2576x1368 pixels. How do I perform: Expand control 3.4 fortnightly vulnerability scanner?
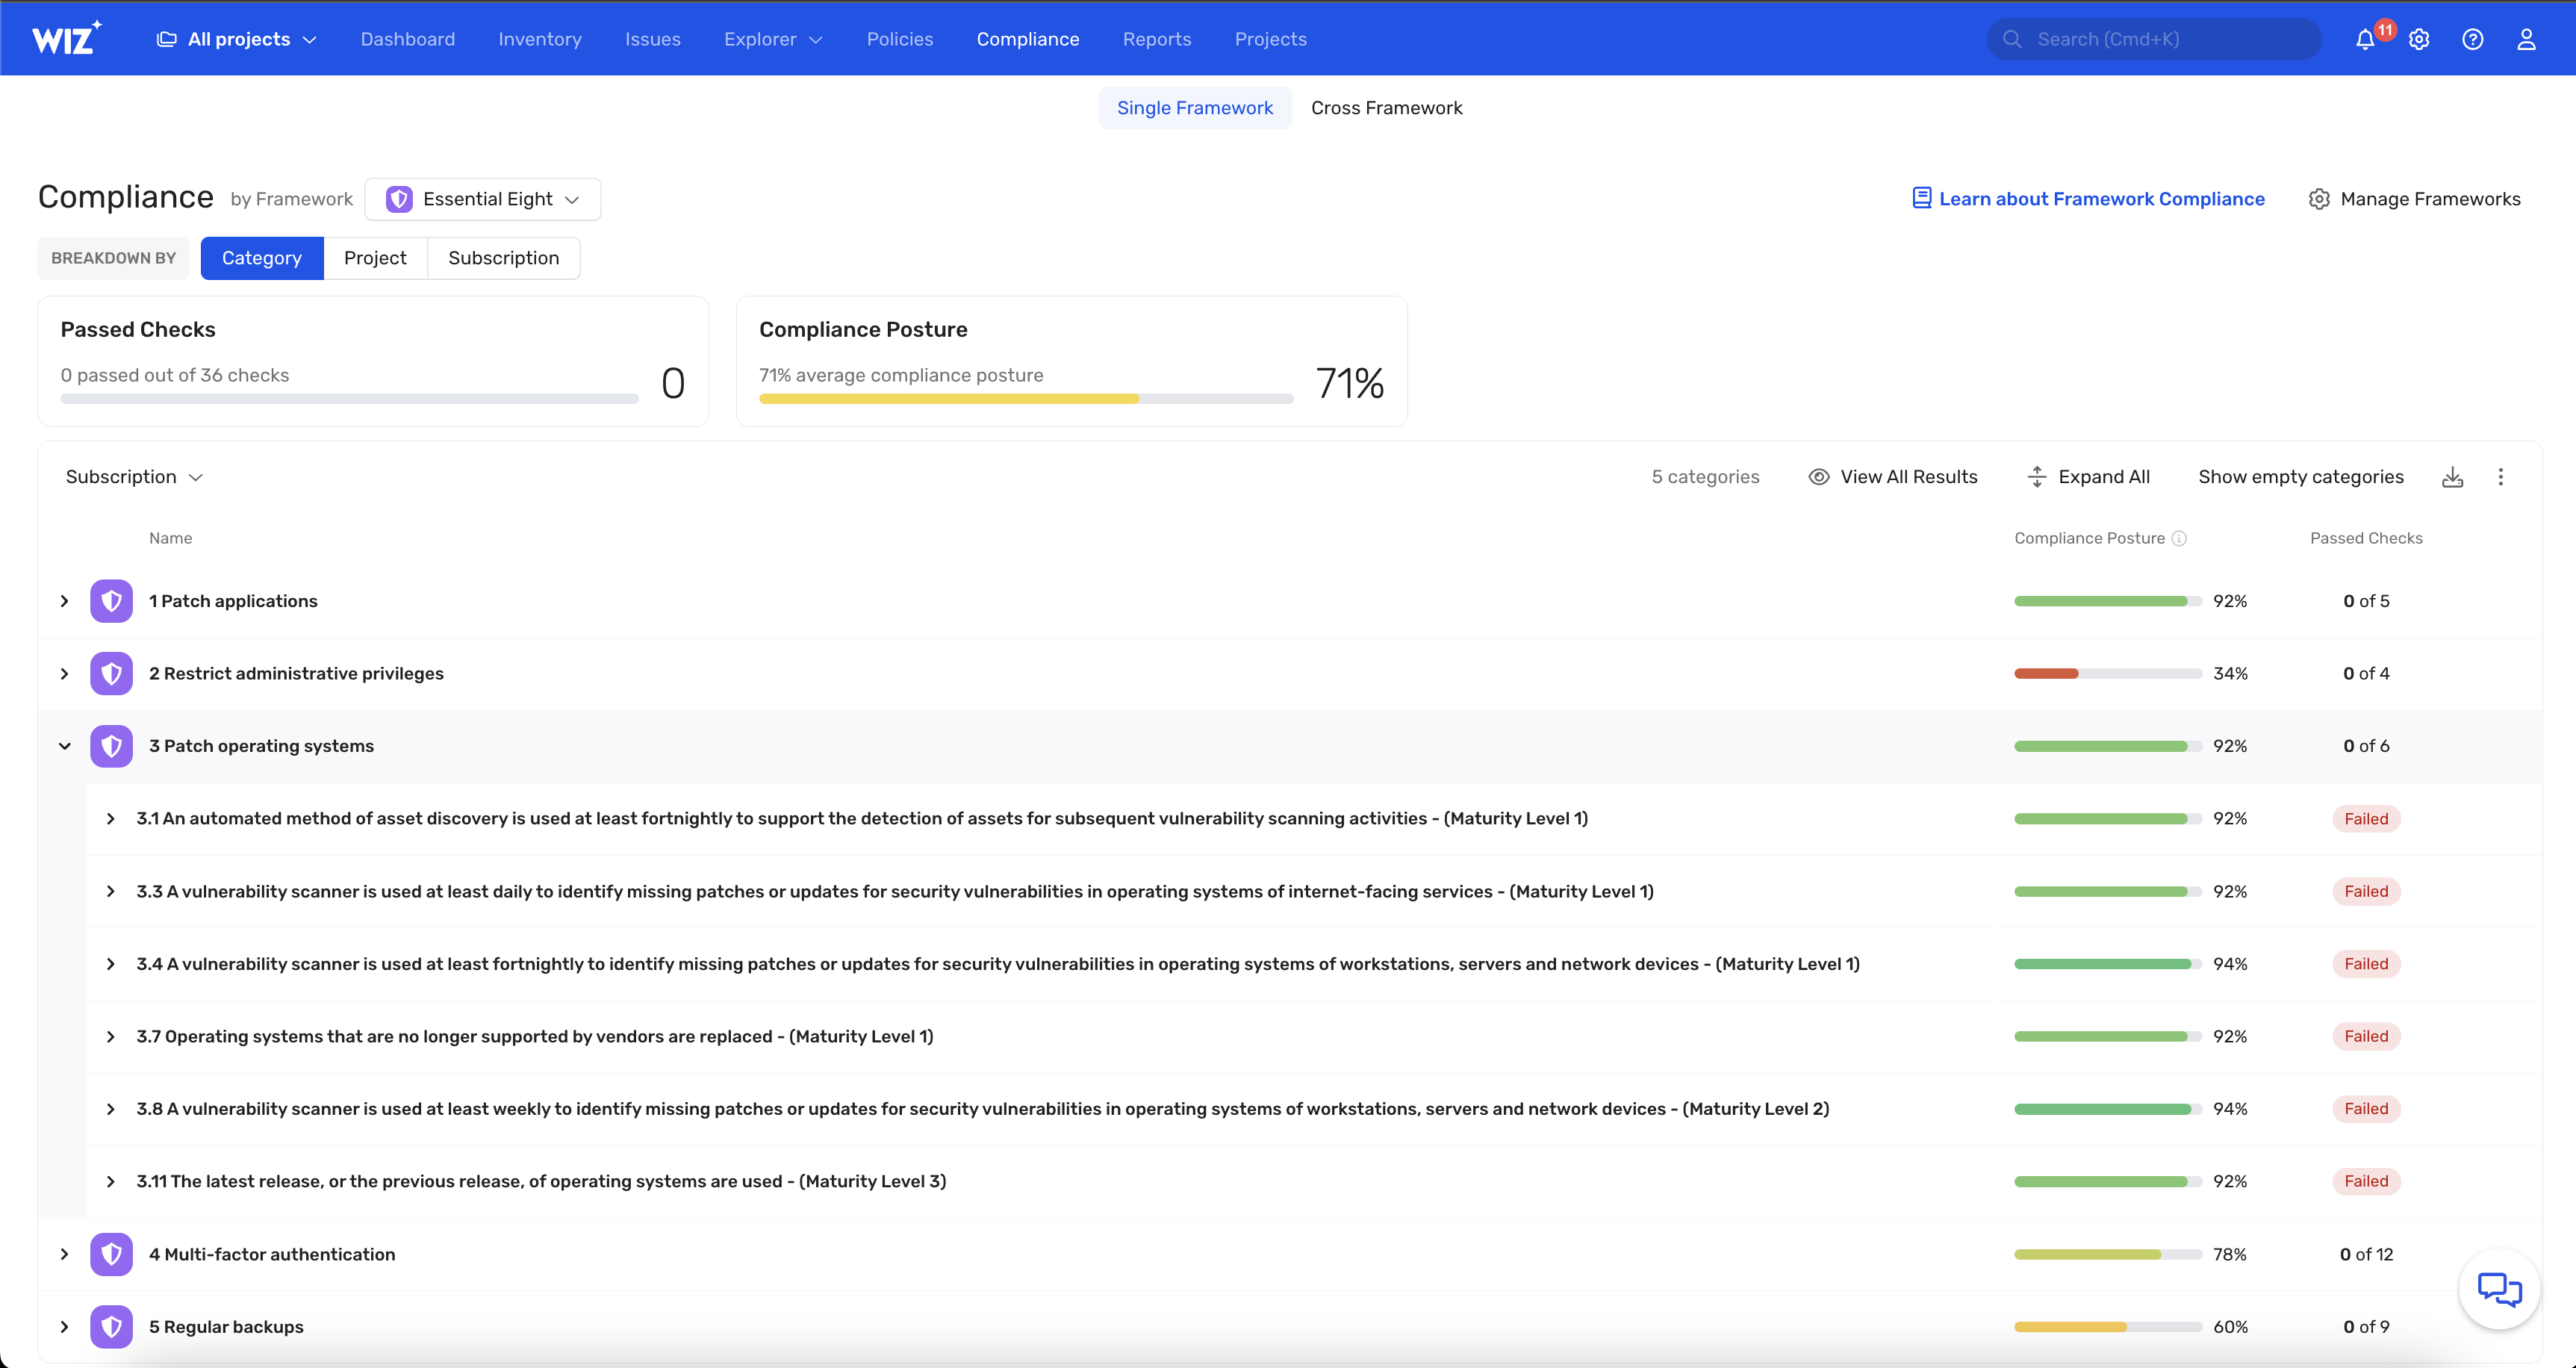point(111,964)
